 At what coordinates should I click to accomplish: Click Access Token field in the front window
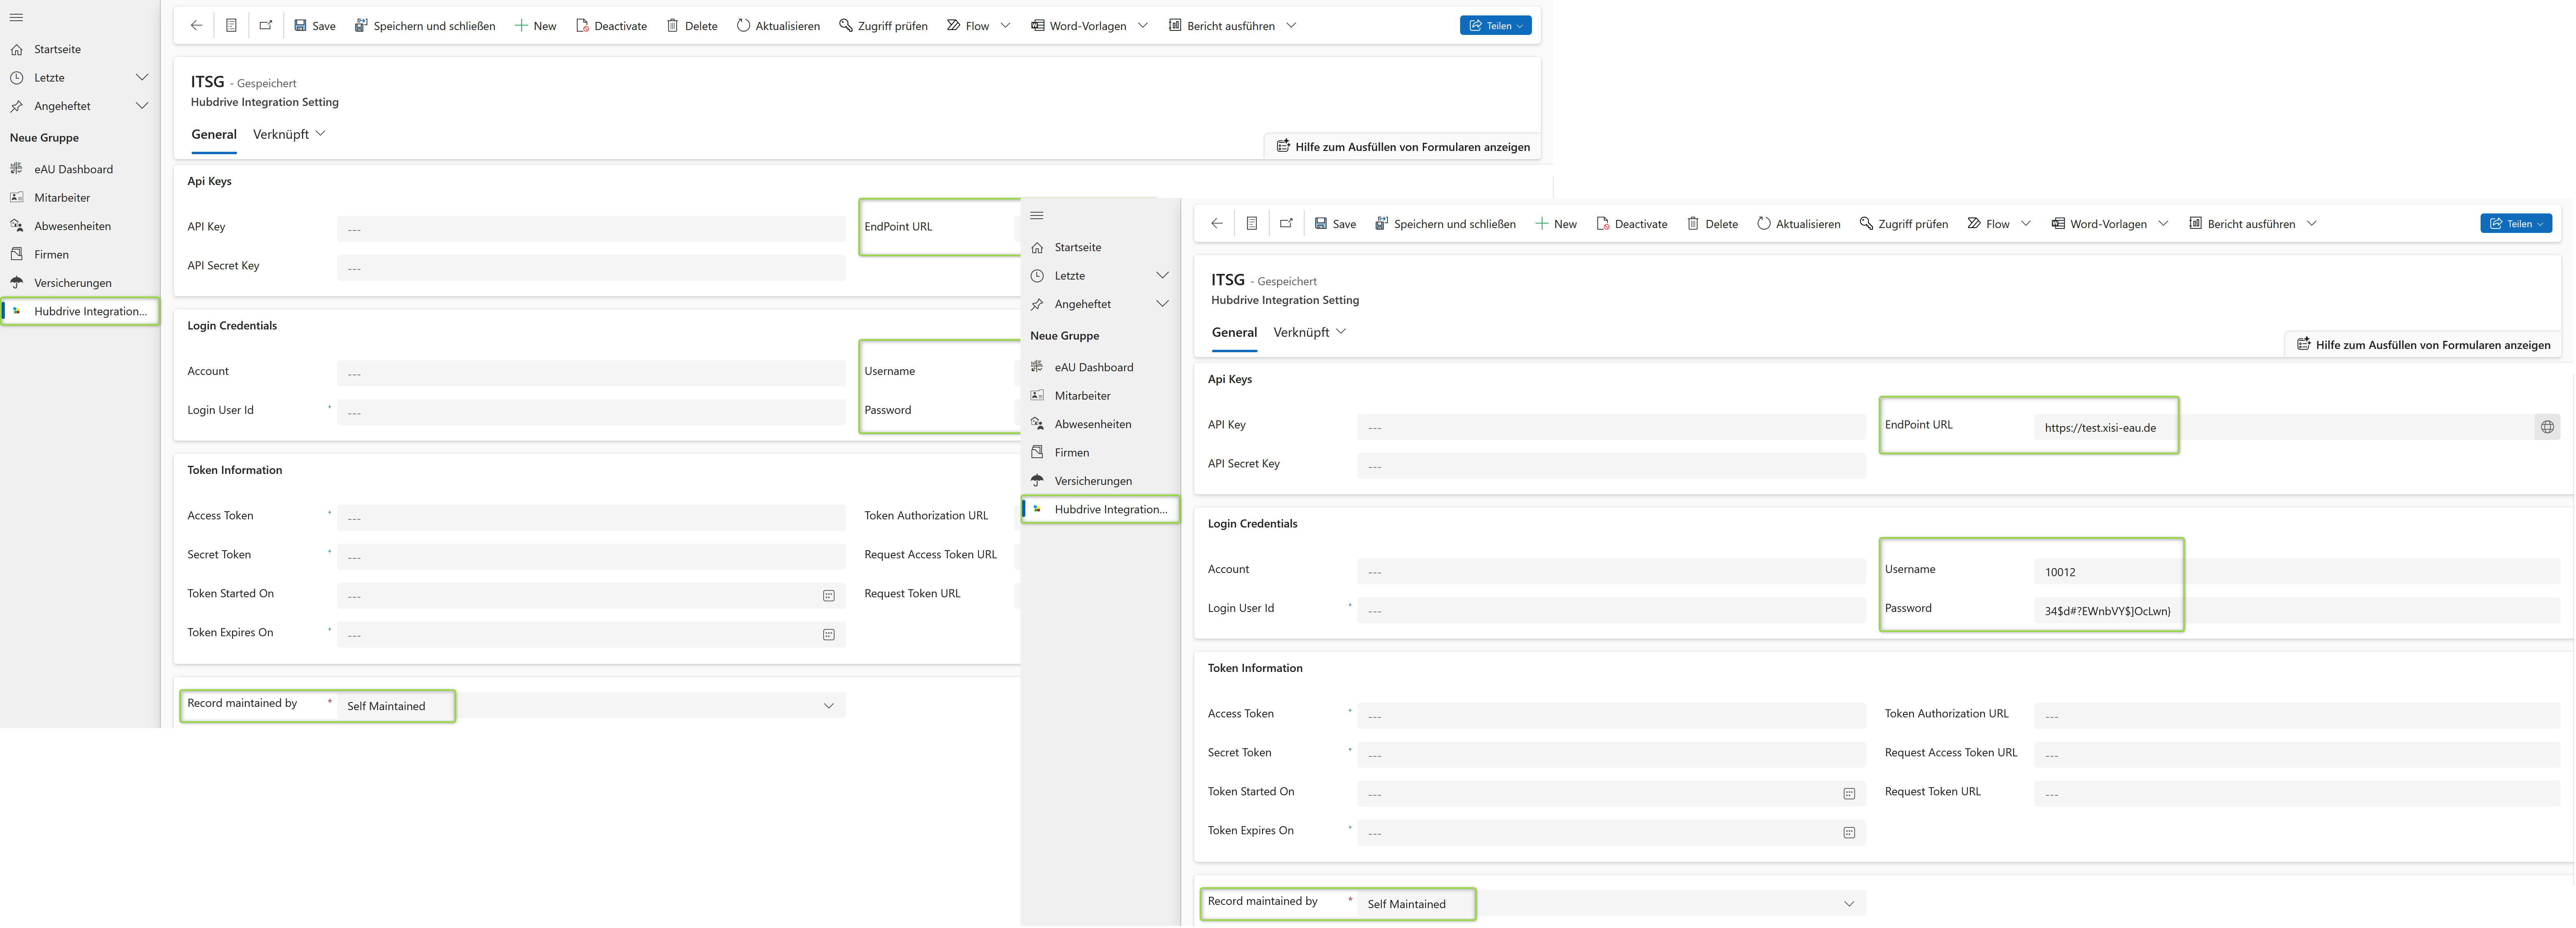tap(1612, 717)
